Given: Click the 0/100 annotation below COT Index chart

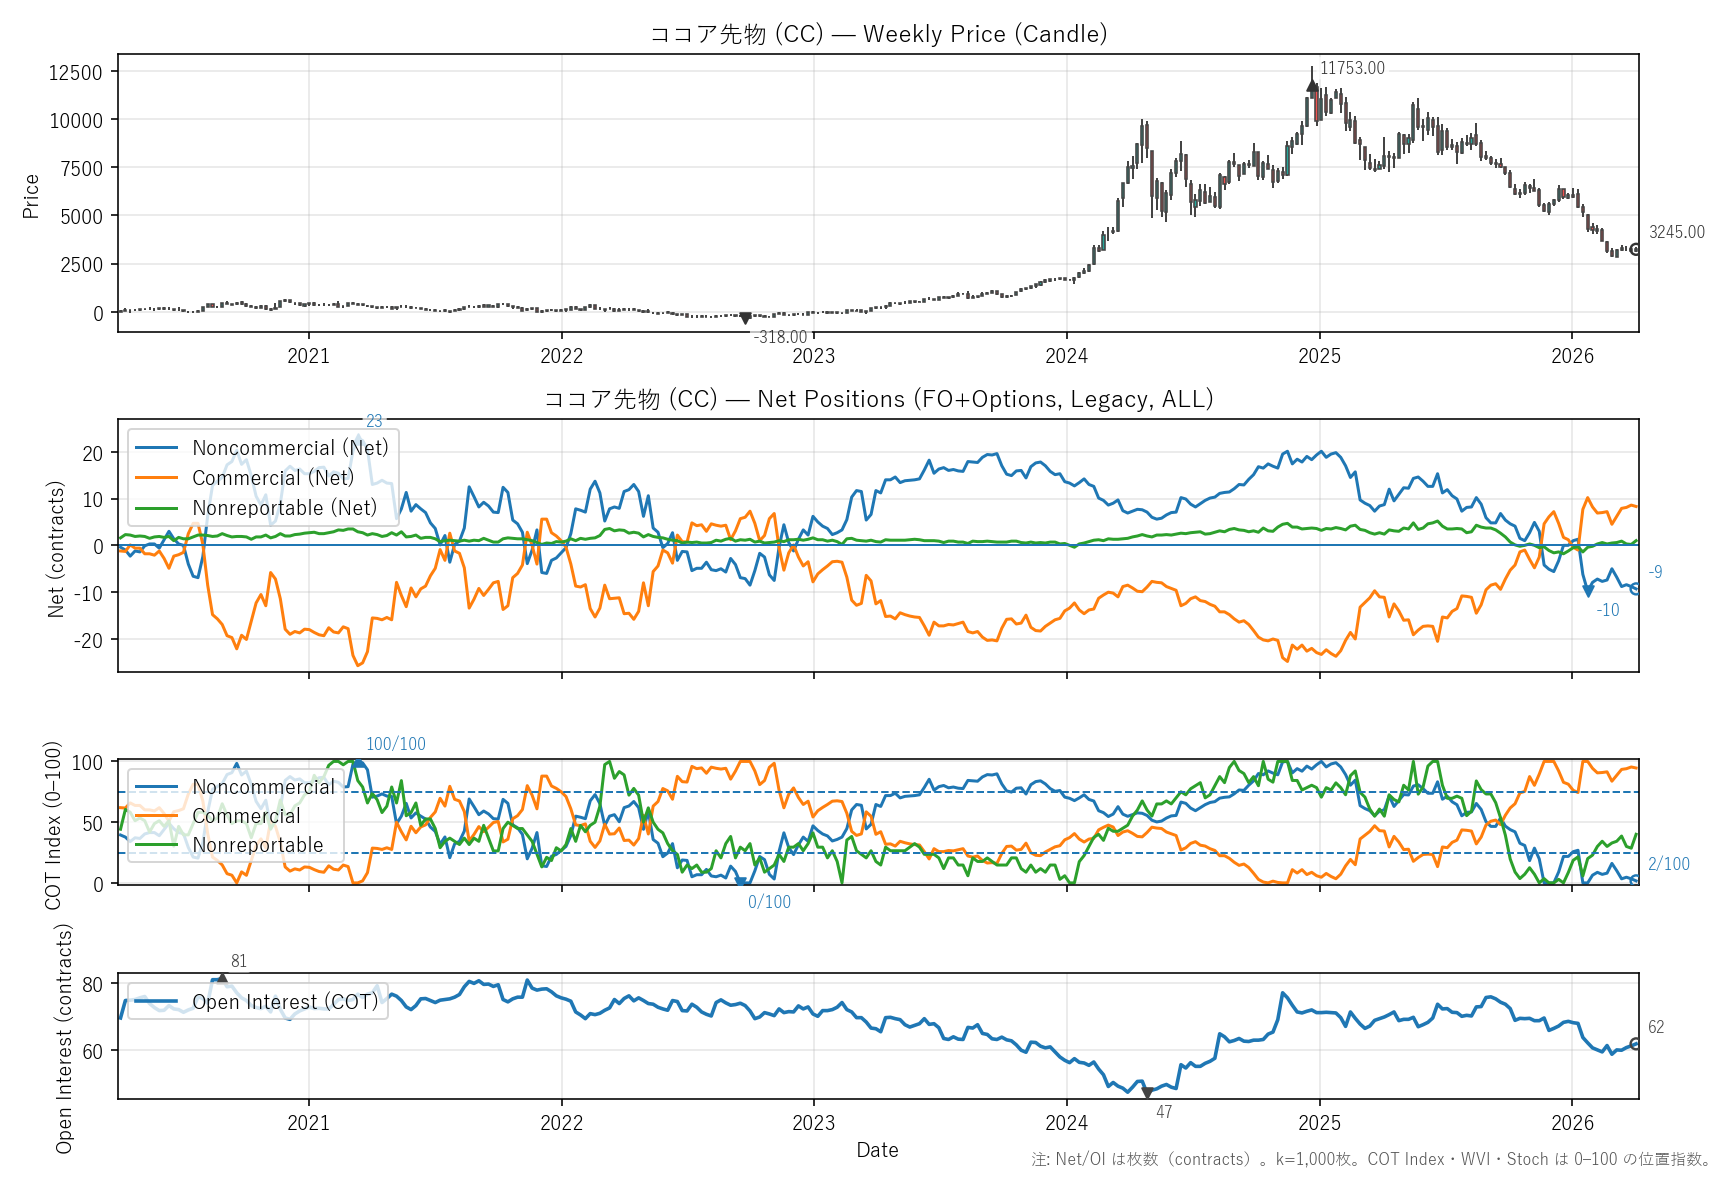Looking at the screenshot, I should (769, 902).
